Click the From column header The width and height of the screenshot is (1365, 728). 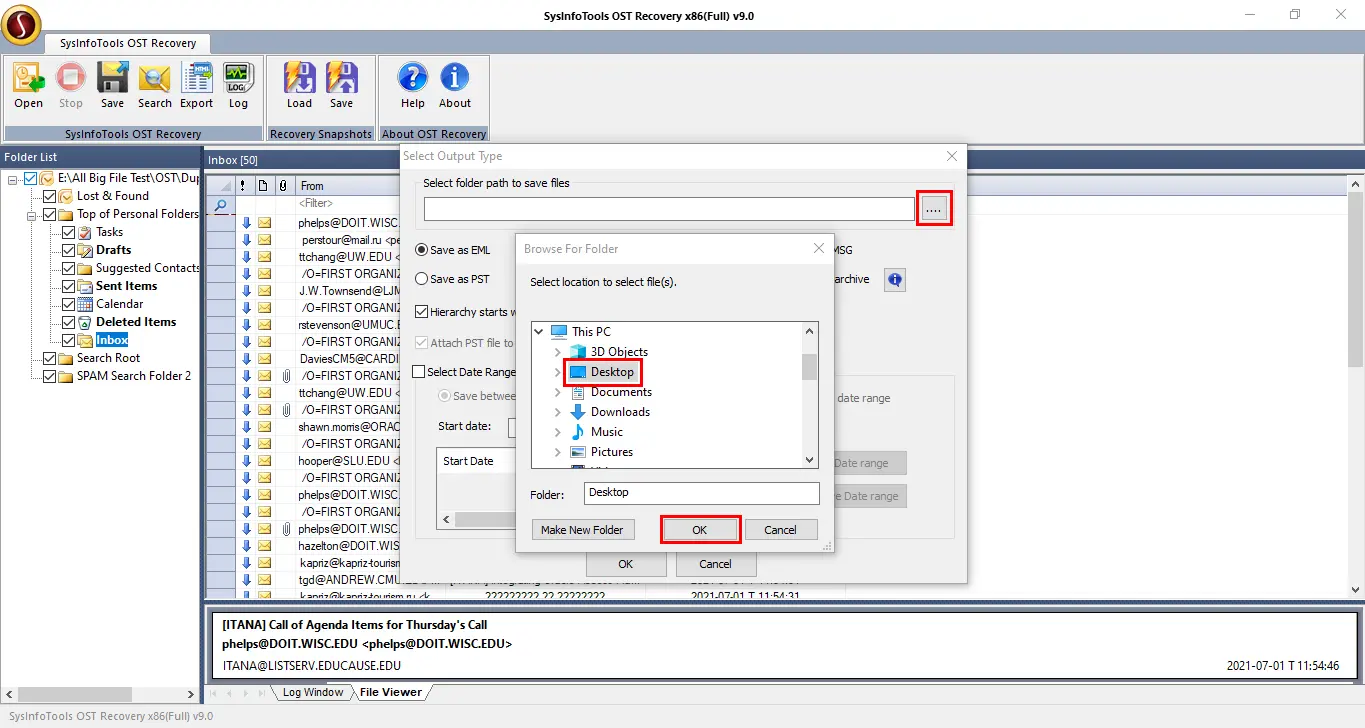coord(349,186)
